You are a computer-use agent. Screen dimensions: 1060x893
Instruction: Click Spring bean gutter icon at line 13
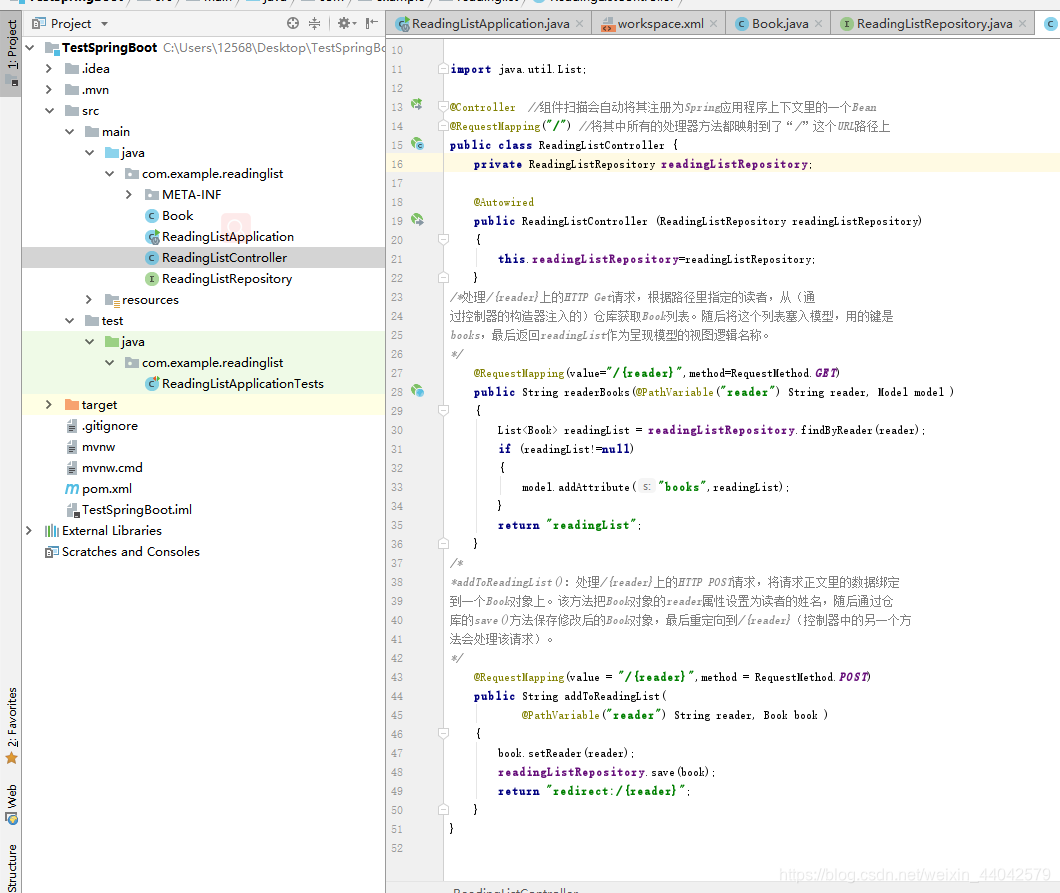(417, 105)
